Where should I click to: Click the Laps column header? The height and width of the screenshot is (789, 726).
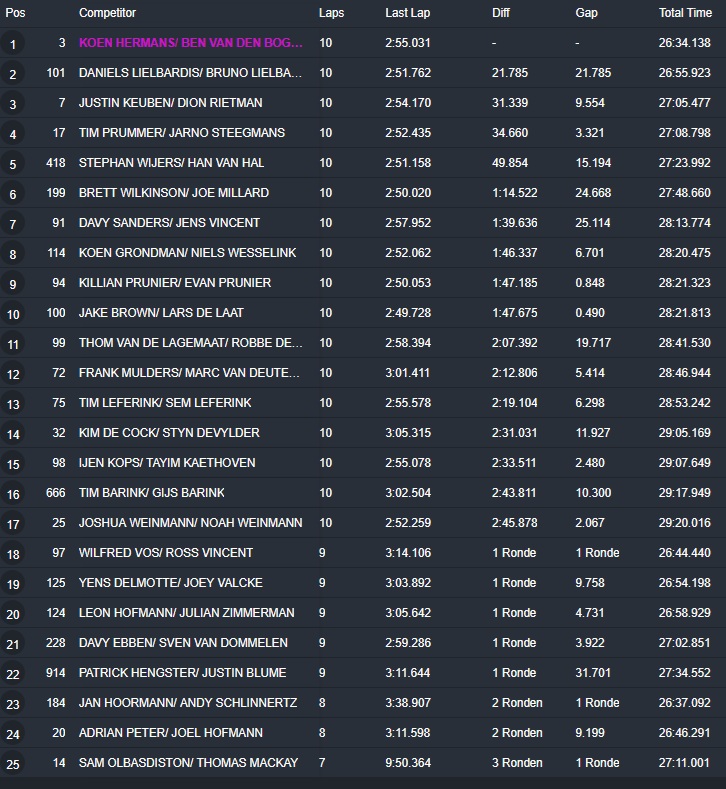pyautogui.click(x=331, y=13)
